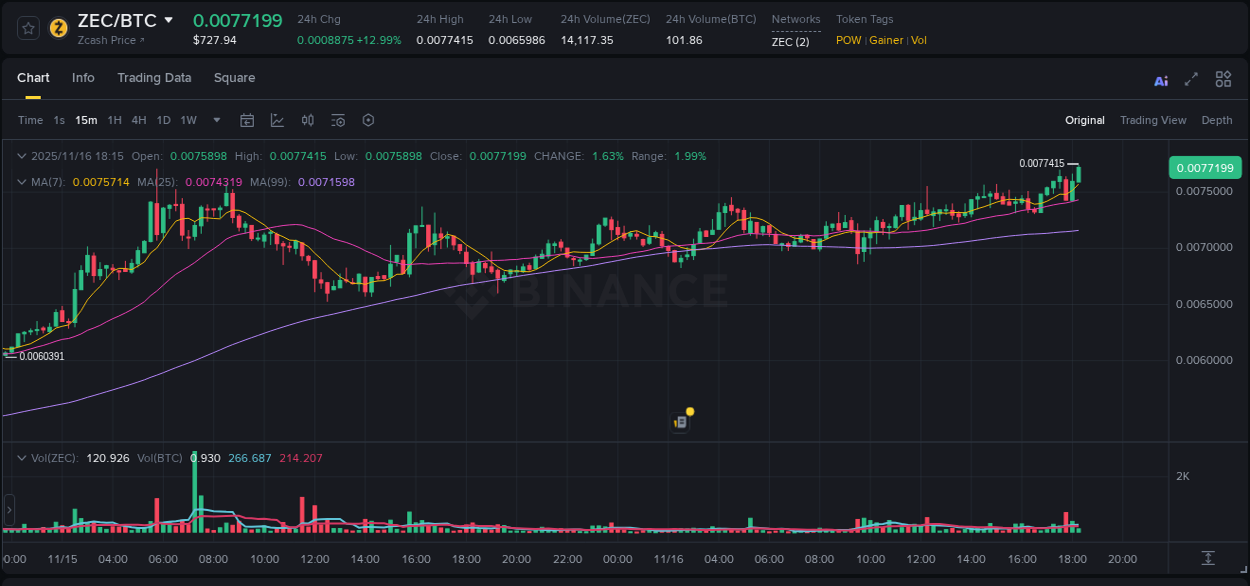Open the ZEC/BTC pair selector dropdown
This screenshot has width=1250, height=586.
pos(167,19)
